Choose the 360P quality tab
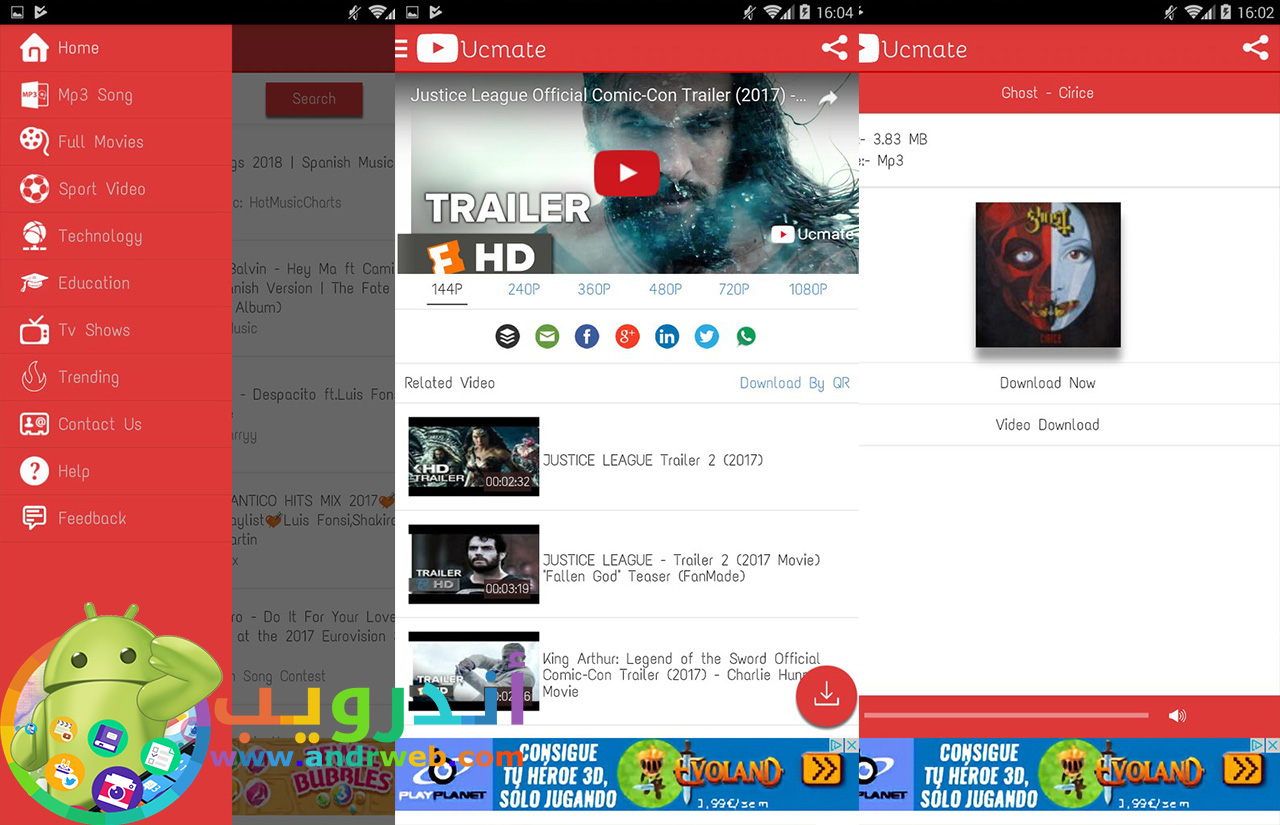1280x825 pixels. click(593, 289)
